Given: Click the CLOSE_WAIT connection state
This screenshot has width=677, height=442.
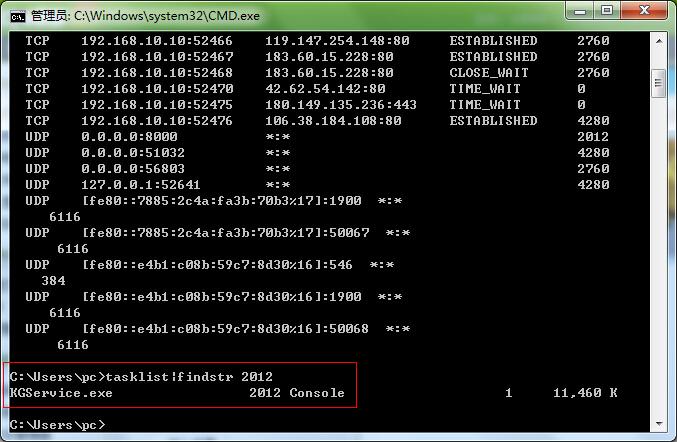Looking at the screenshot, I should point(489,73).
